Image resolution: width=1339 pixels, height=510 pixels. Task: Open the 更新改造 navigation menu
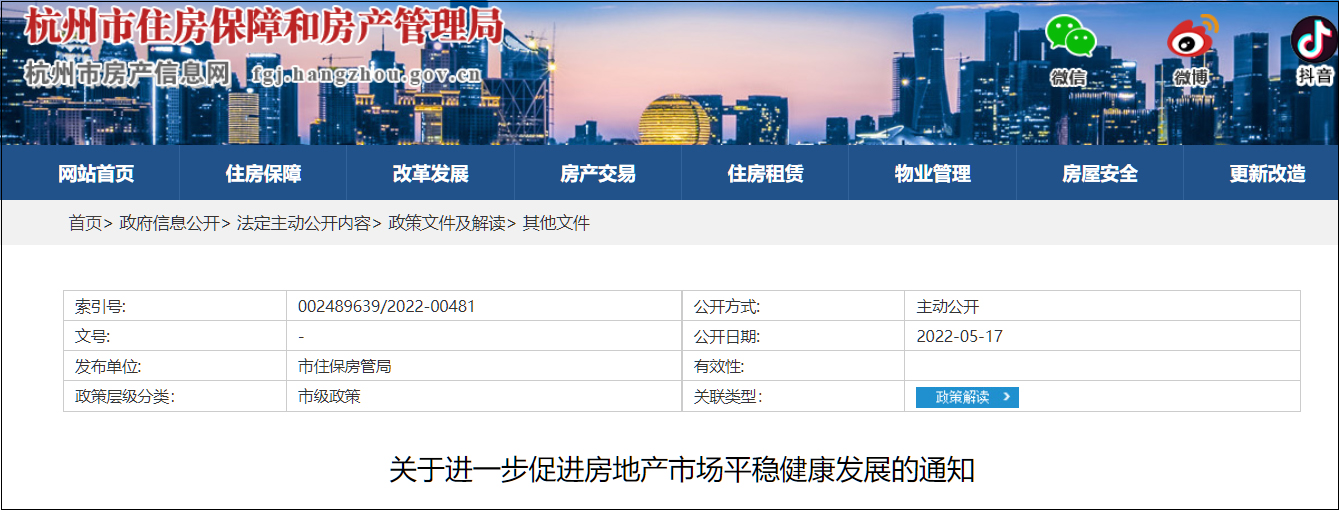[1267, 173]
